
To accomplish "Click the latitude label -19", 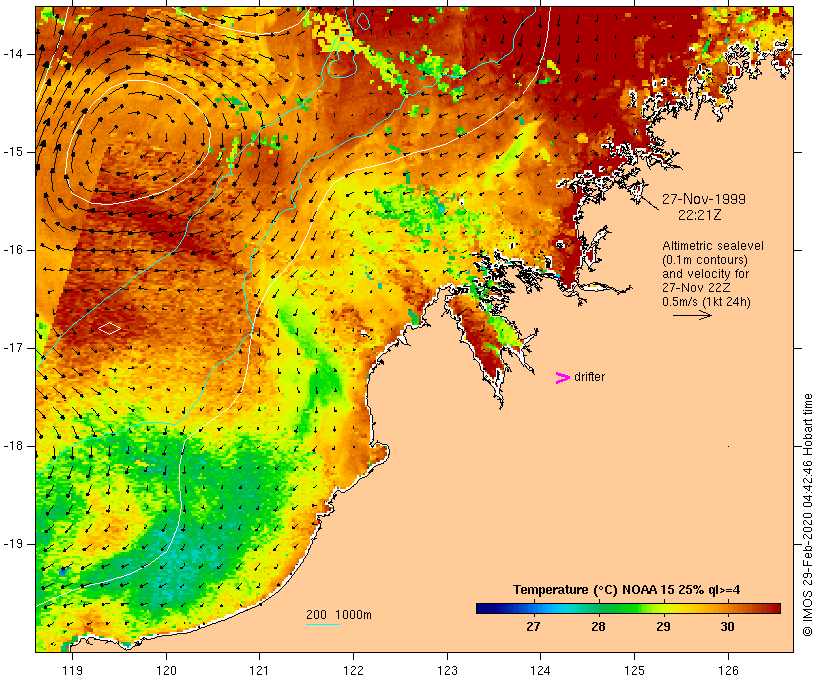I will (13, 544).
